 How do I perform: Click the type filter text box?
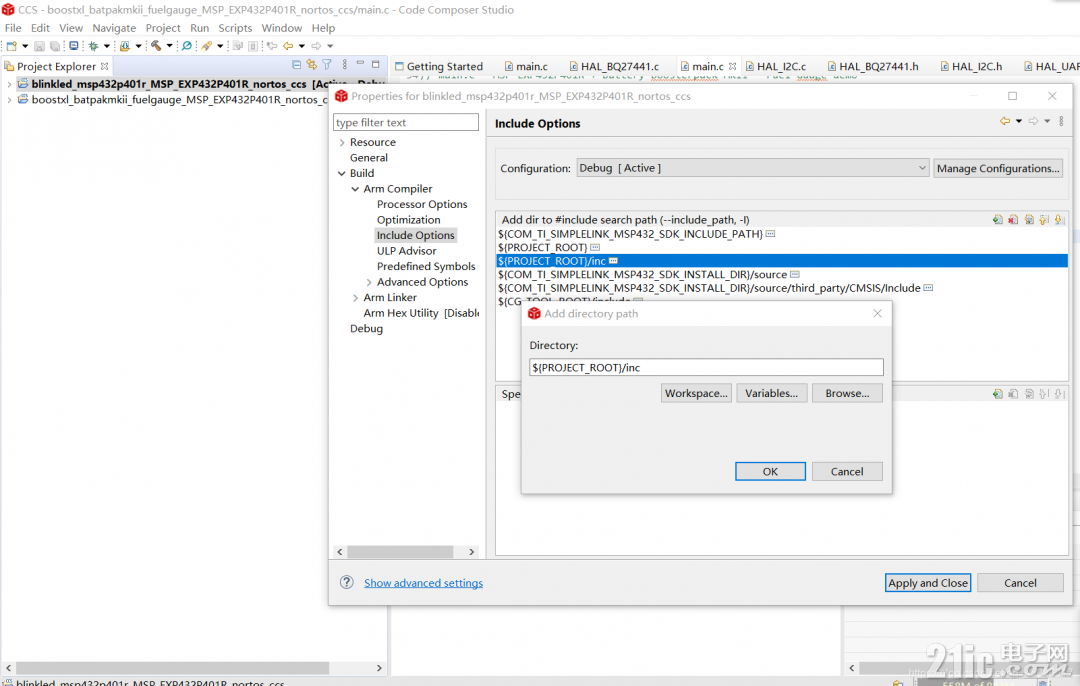(406, 122)
